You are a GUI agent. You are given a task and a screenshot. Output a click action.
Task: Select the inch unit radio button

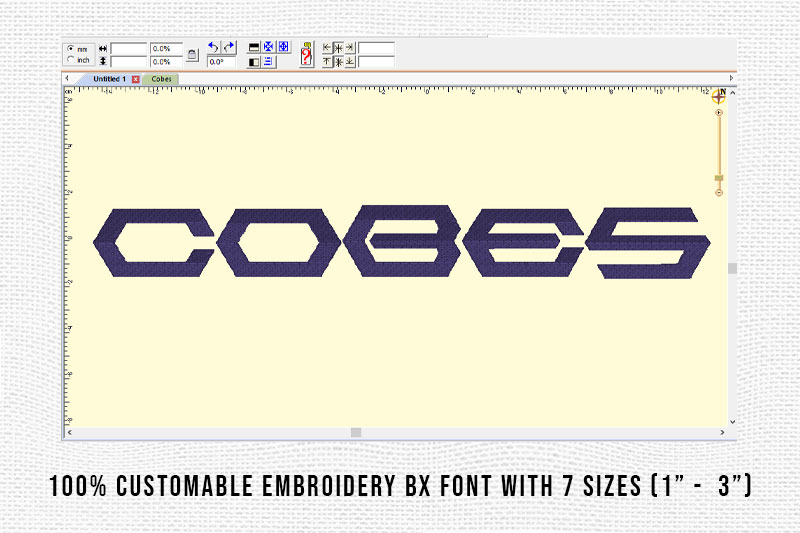pyautogui.click(x=71, y=59)
